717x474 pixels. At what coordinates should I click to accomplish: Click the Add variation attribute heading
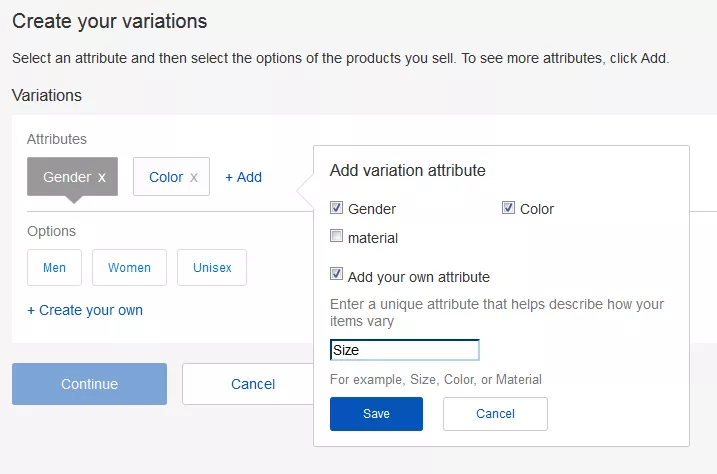pyautogui.click(x=408, y=170)
